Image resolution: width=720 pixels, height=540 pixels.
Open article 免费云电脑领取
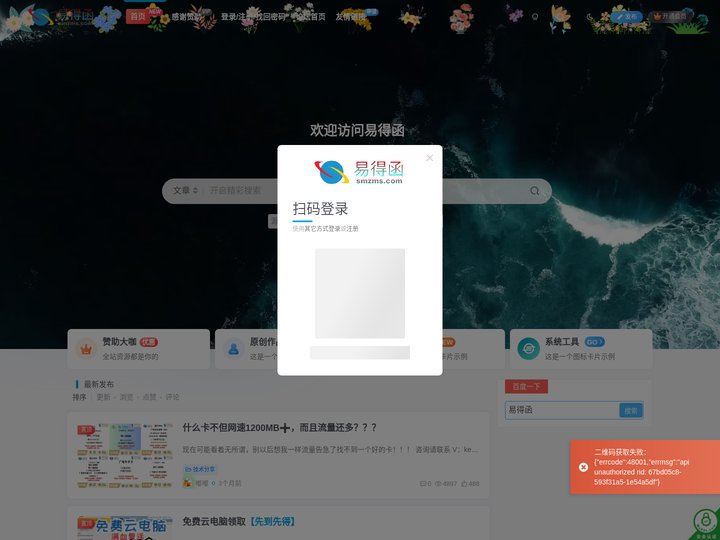click(238, 521)
